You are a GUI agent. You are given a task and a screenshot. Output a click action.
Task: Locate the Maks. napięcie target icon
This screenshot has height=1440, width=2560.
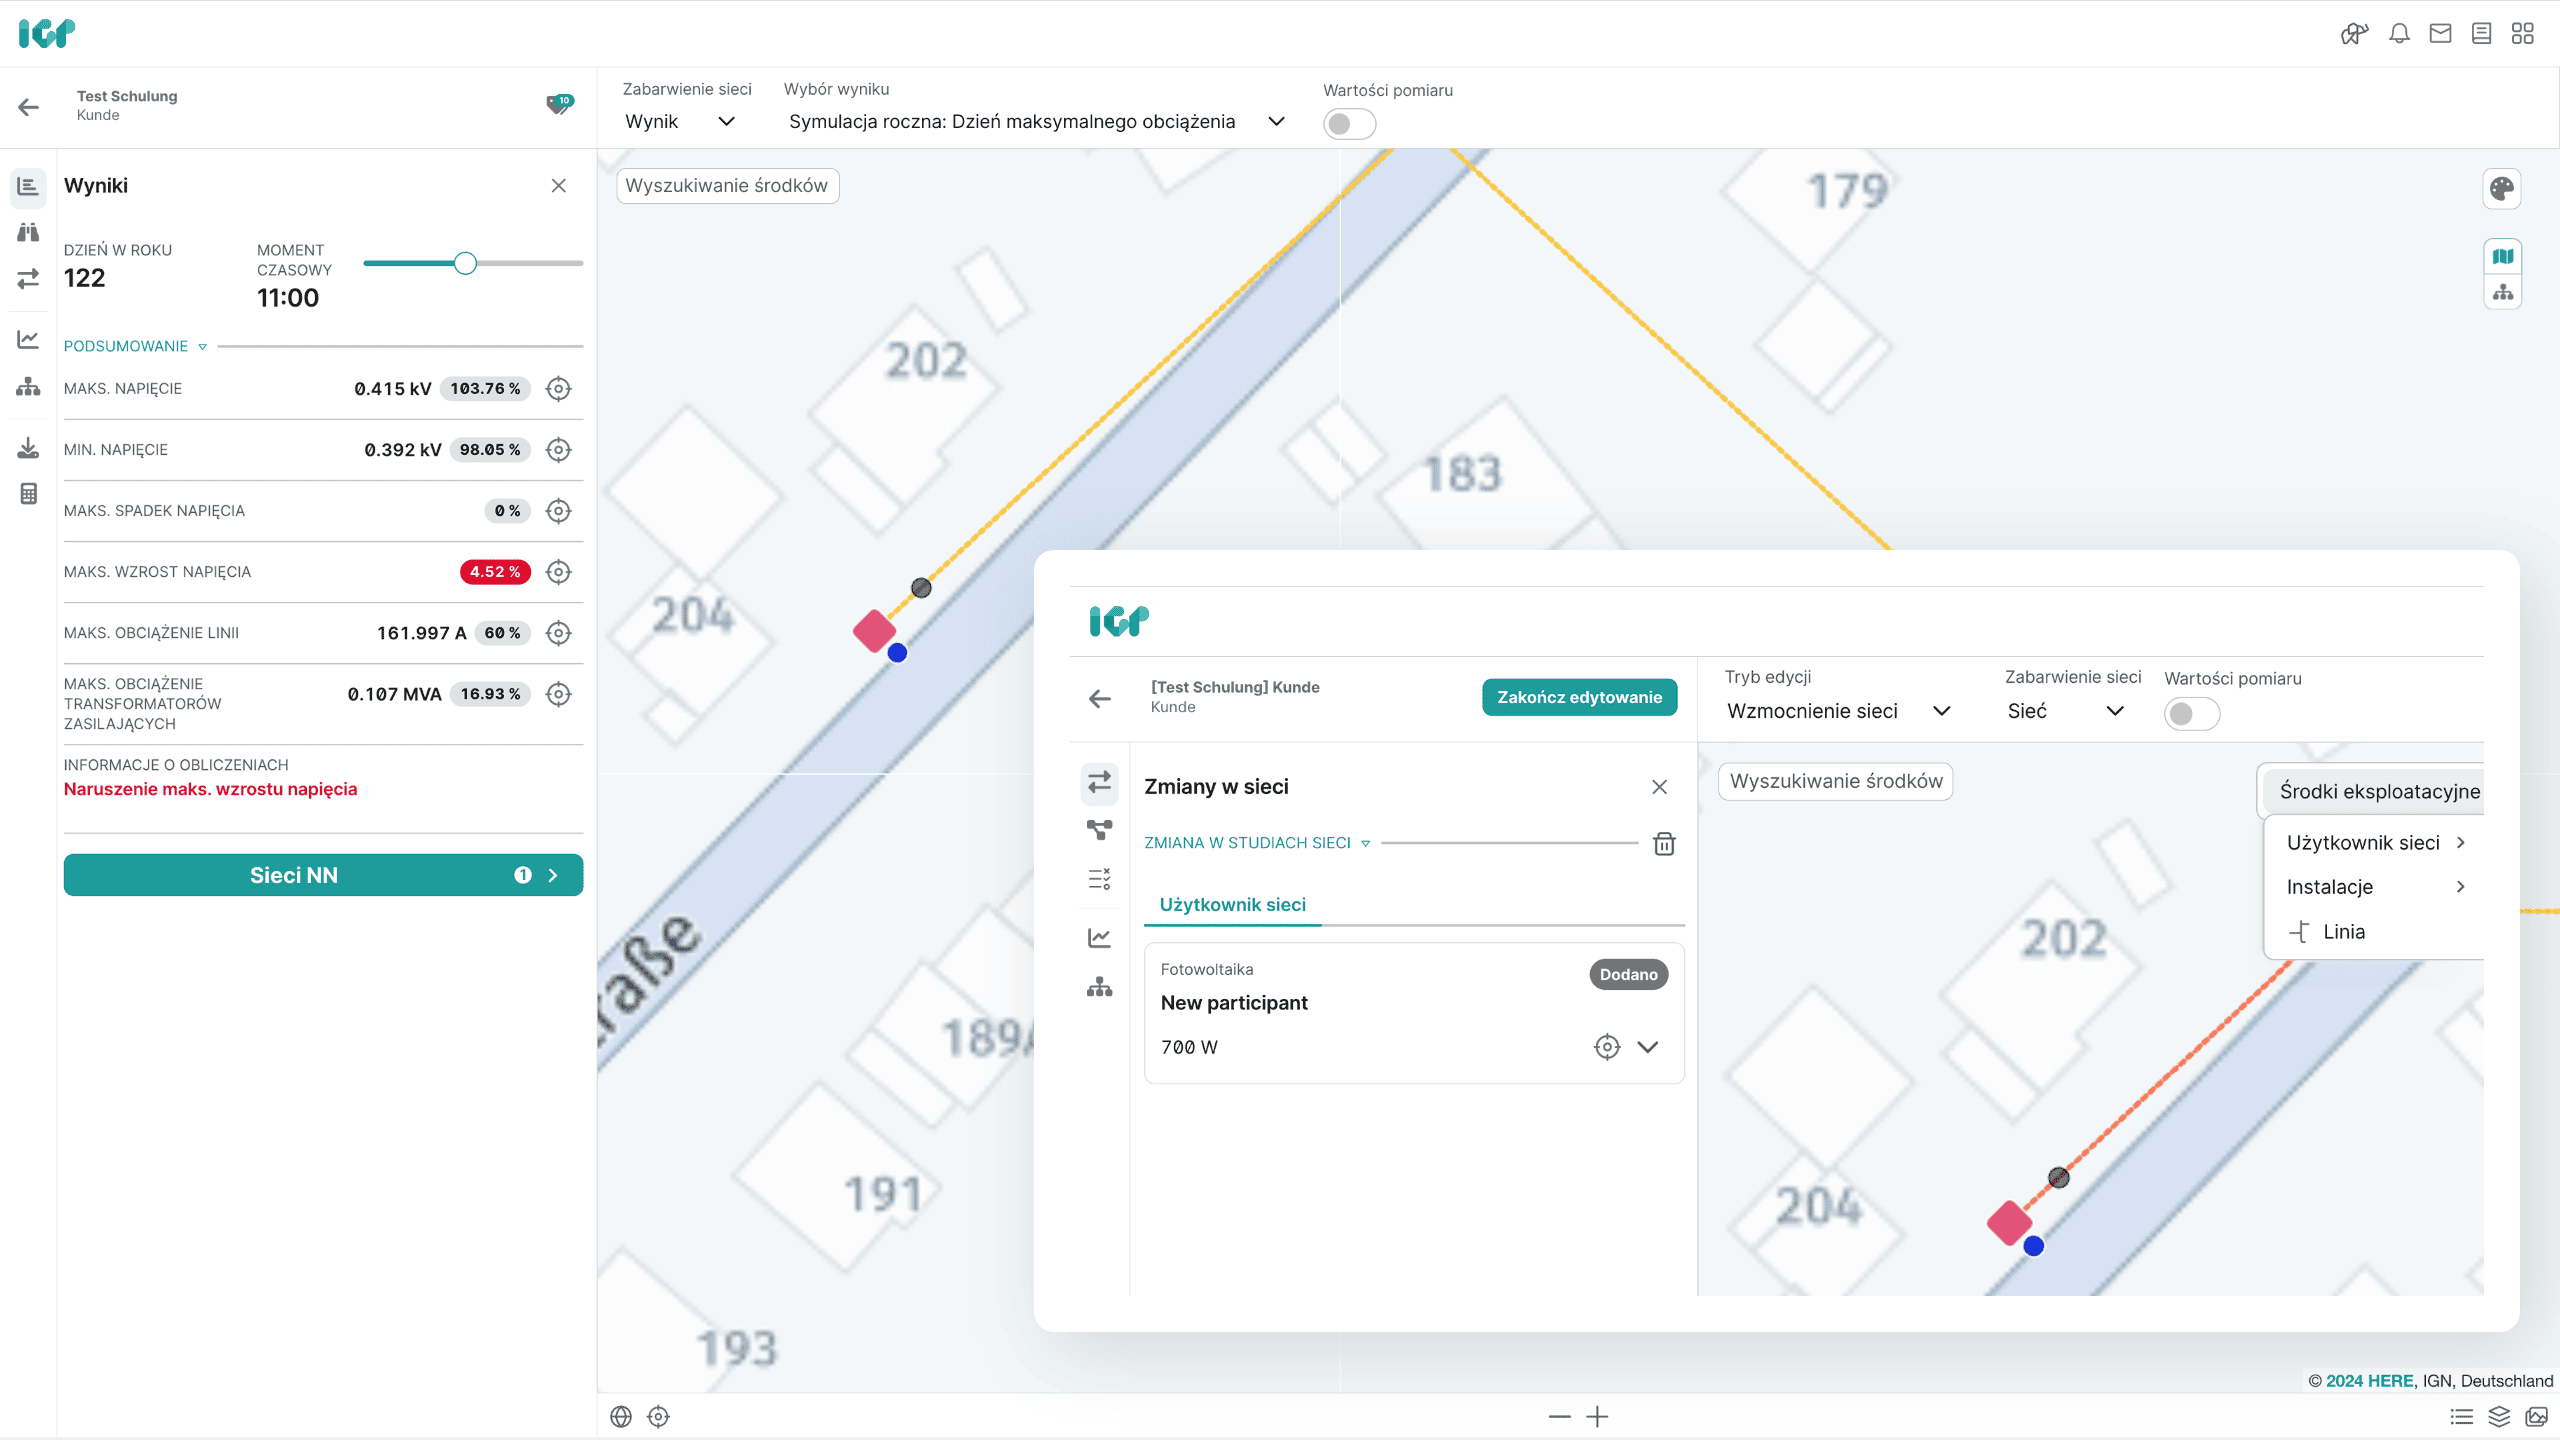(x=558, y=388)
